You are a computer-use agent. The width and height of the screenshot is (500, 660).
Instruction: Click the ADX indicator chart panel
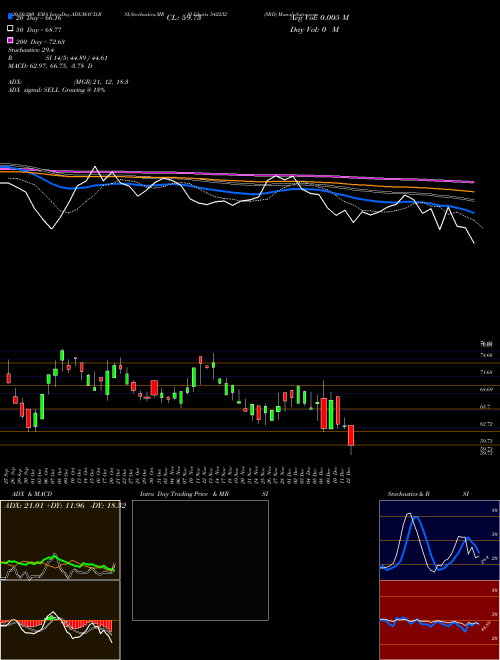tap(60, 540)
